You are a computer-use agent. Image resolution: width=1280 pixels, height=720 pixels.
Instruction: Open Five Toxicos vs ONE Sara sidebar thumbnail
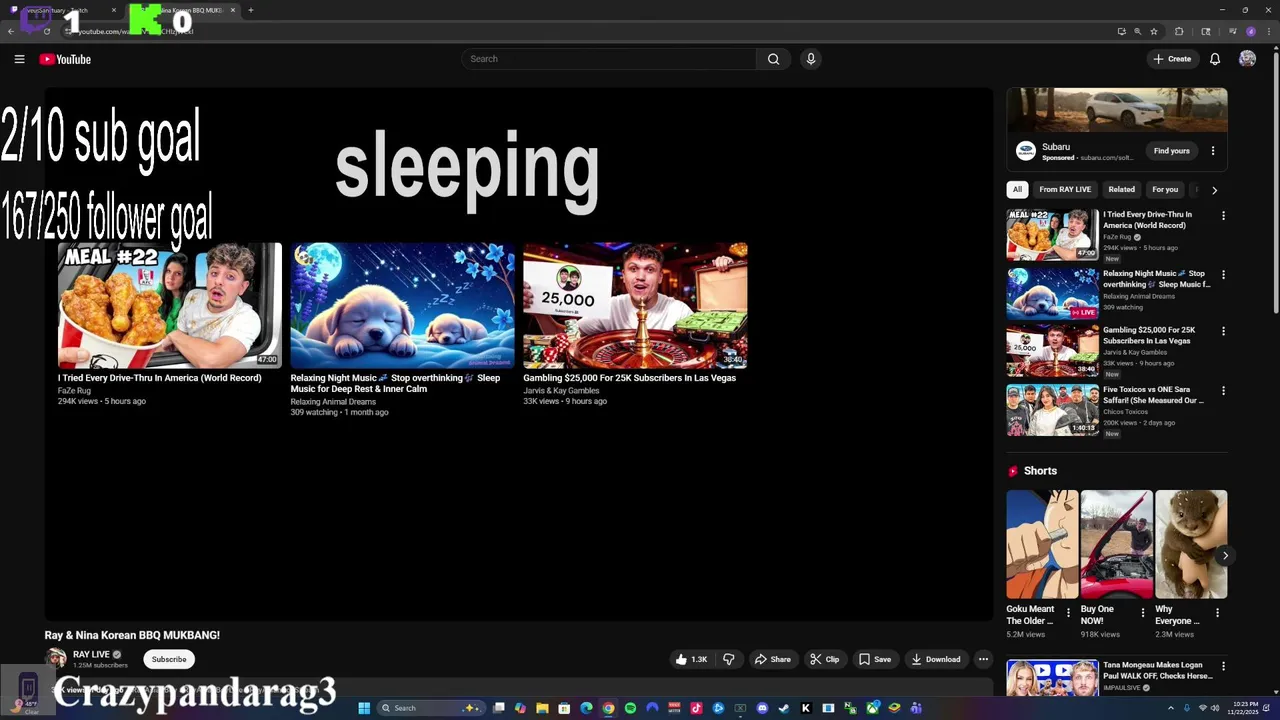coord(1052,410)
